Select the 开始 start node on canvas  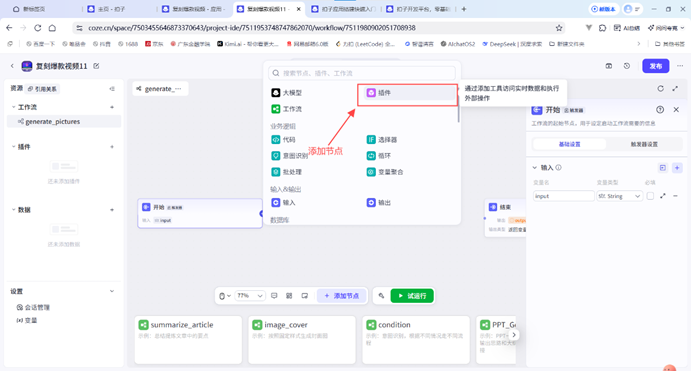(x=200, y=213)
